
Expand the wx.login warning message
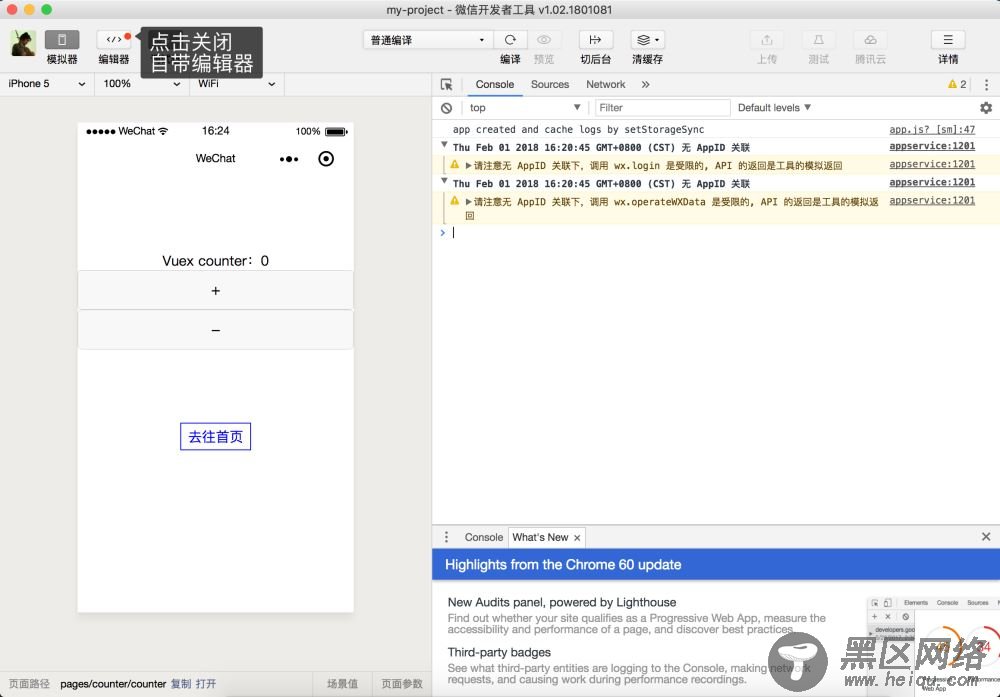pyautogui.click(x=469, y=166)
